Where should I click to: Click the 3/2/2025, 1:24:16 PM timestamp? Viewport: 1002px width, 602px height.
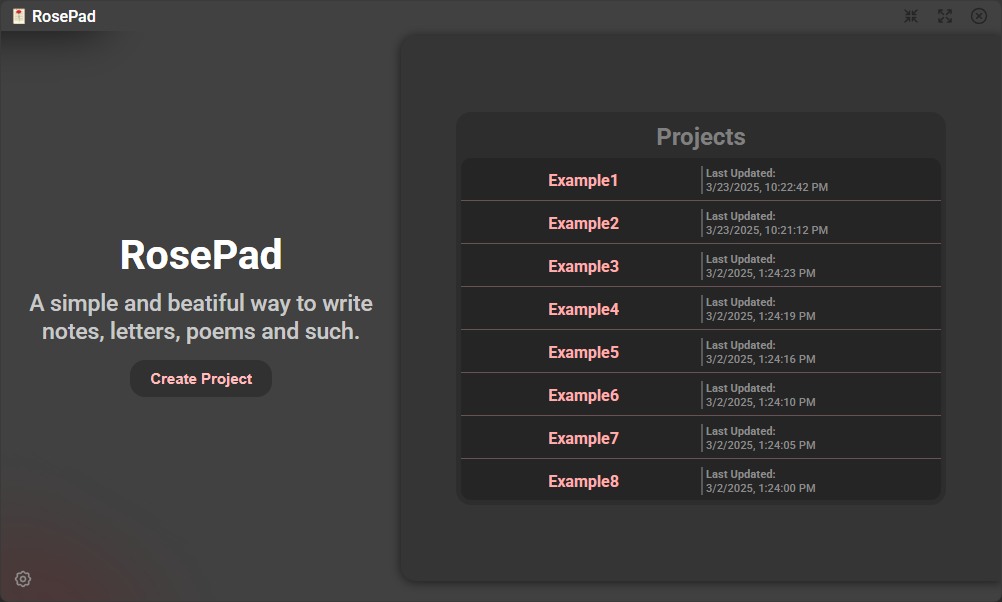click(x=760, y=359)
